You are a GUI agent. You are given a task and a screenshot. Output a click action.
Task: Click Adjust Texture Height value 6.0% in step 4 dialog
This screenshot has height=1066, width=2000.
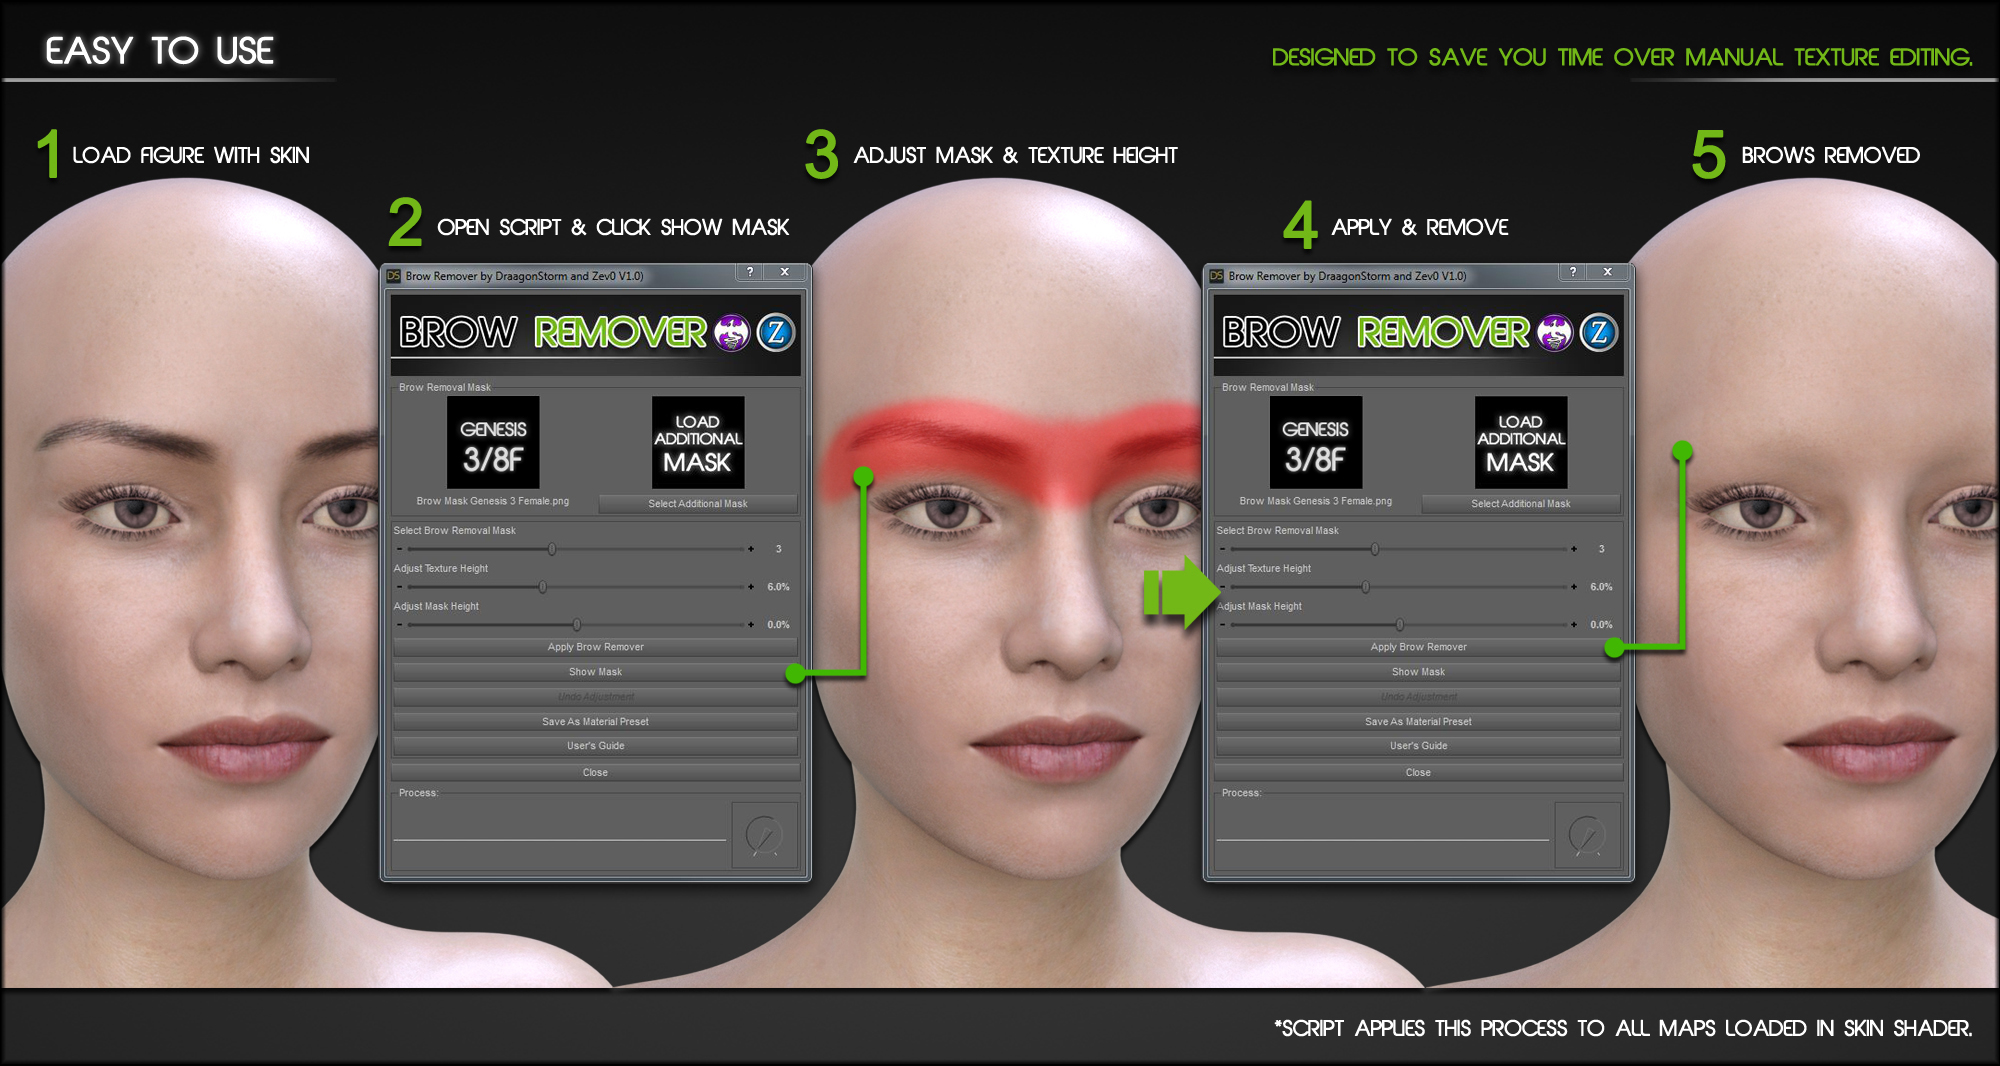(1601, 587)
